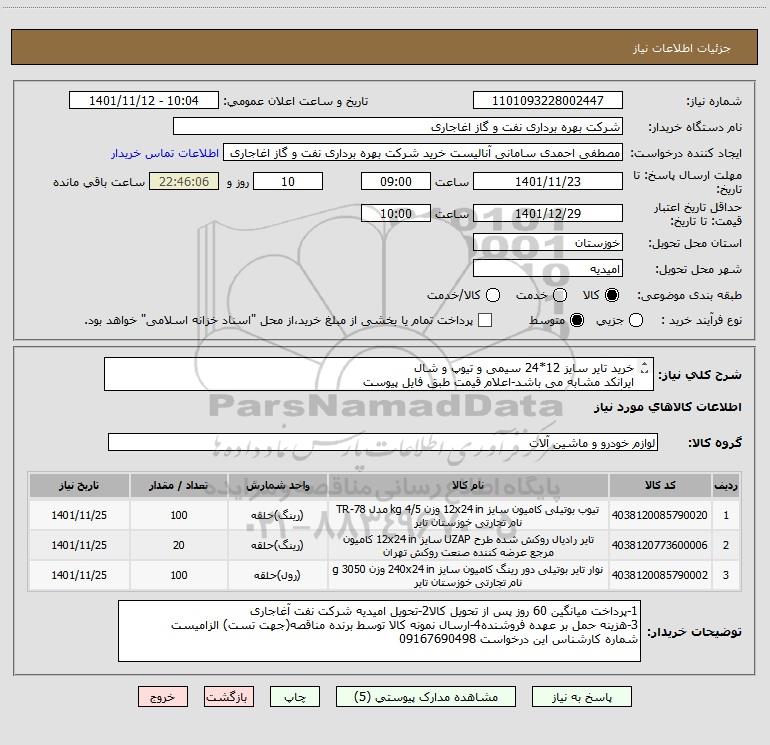This screenshot has width=770, height=745.
Task: Click the announcement date field 1401/11/12 - 10:04
Action: tap(144, 100)
